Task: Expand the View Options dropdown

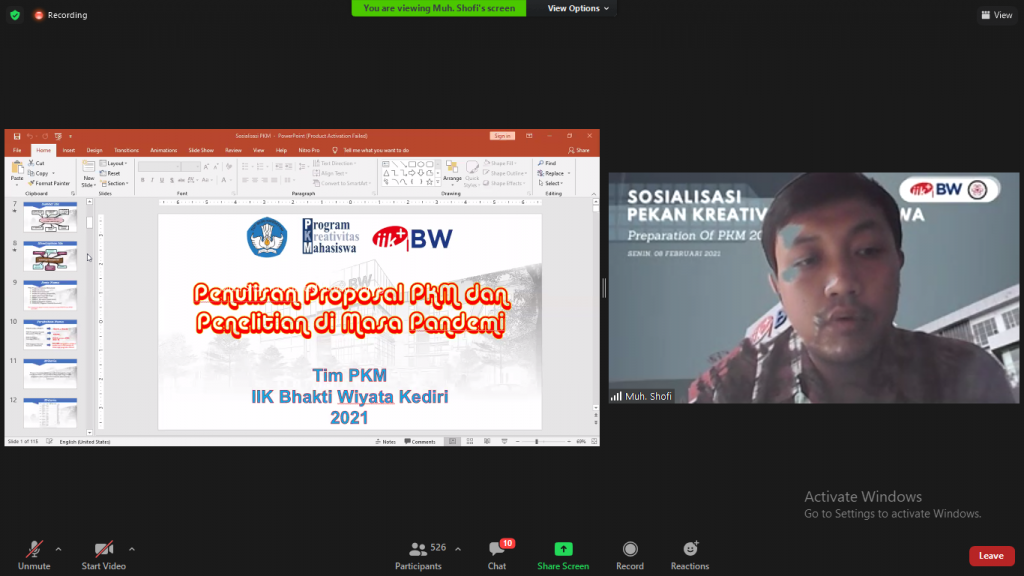Action: pos(579,8)
